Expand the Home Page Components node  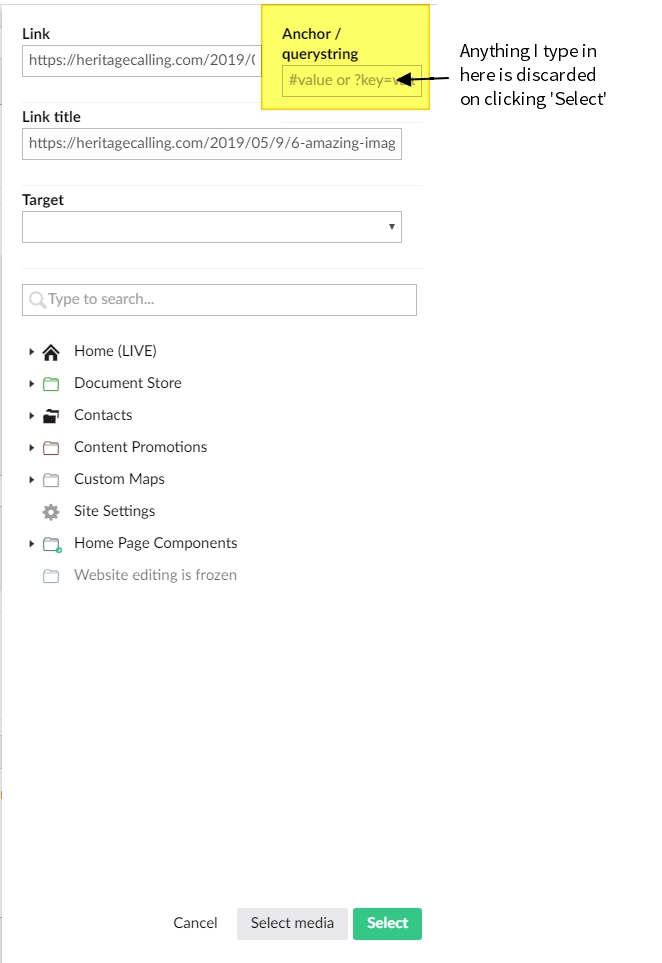pyautogui.click(x=31, y=543)
